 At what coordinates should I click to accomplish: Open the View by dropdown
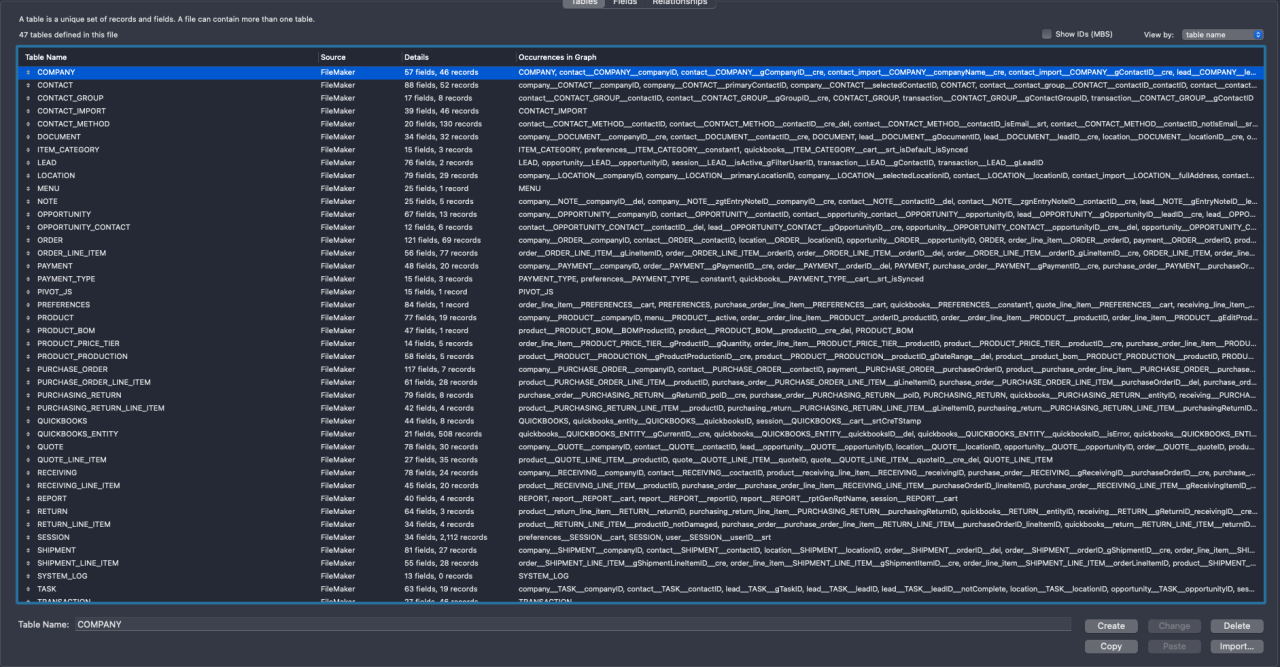[x=1222, y=34]
